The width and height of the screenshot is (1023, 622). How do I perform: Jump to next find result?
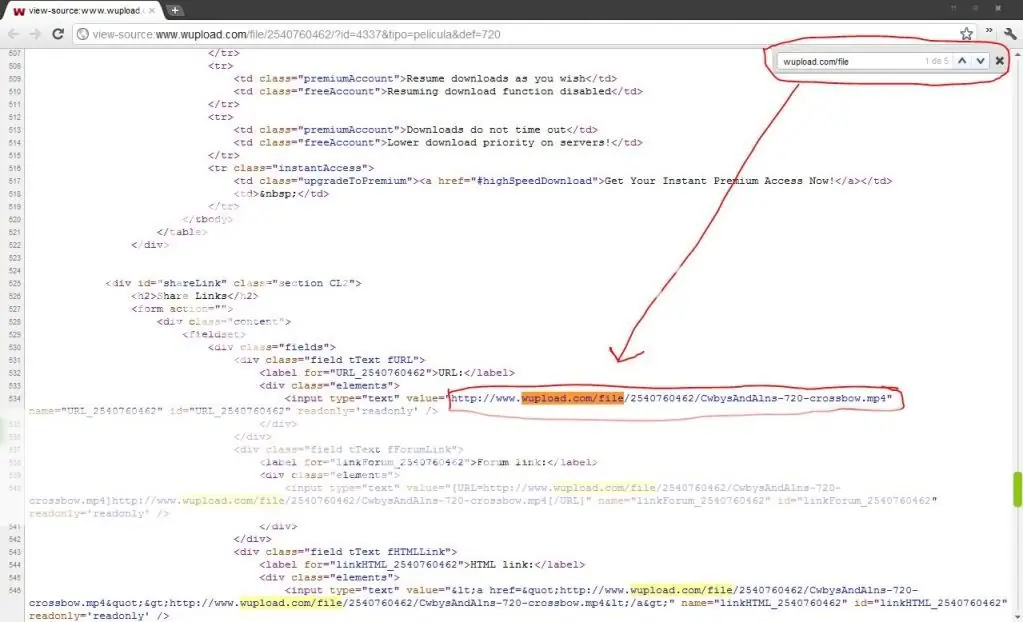[x=980, y=61]
